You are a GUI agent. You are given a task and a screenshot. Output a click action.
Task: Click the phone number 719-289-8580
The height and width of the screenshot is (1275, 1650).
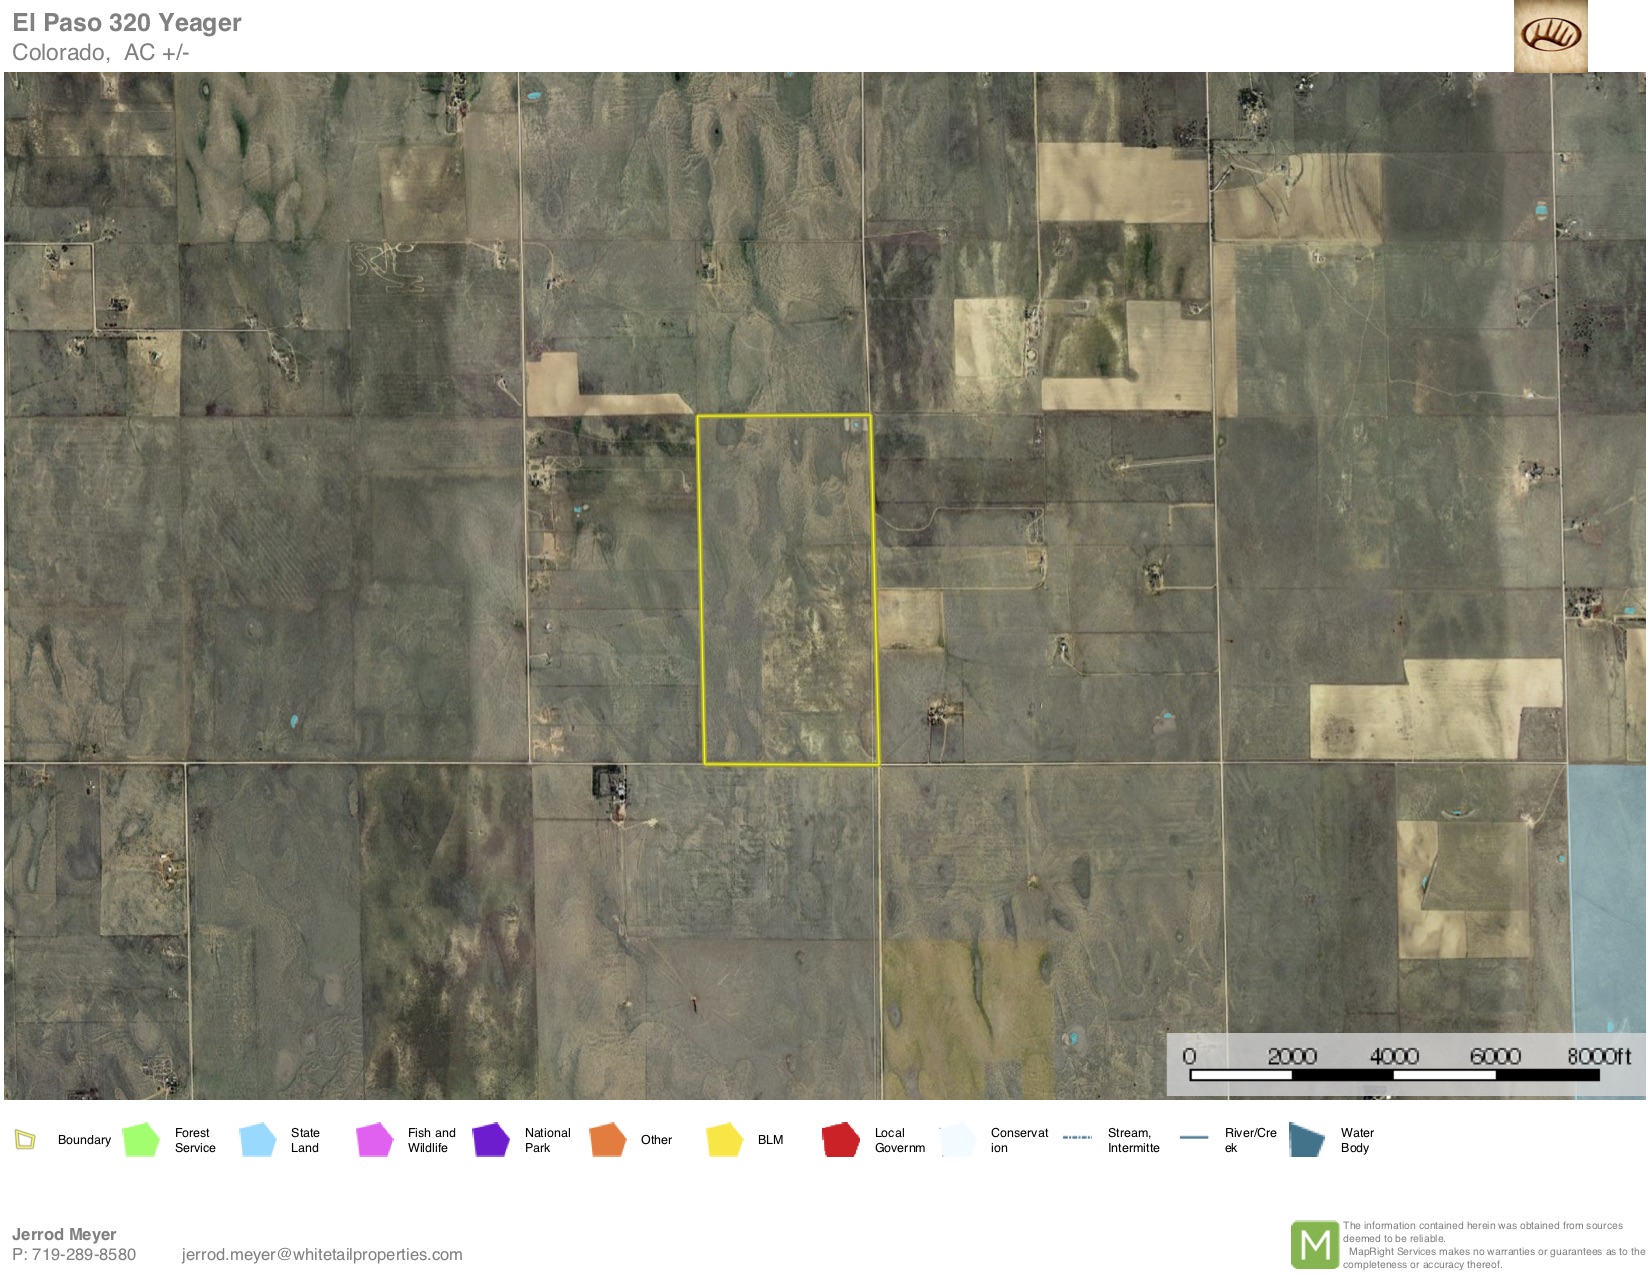point(84,1254)
